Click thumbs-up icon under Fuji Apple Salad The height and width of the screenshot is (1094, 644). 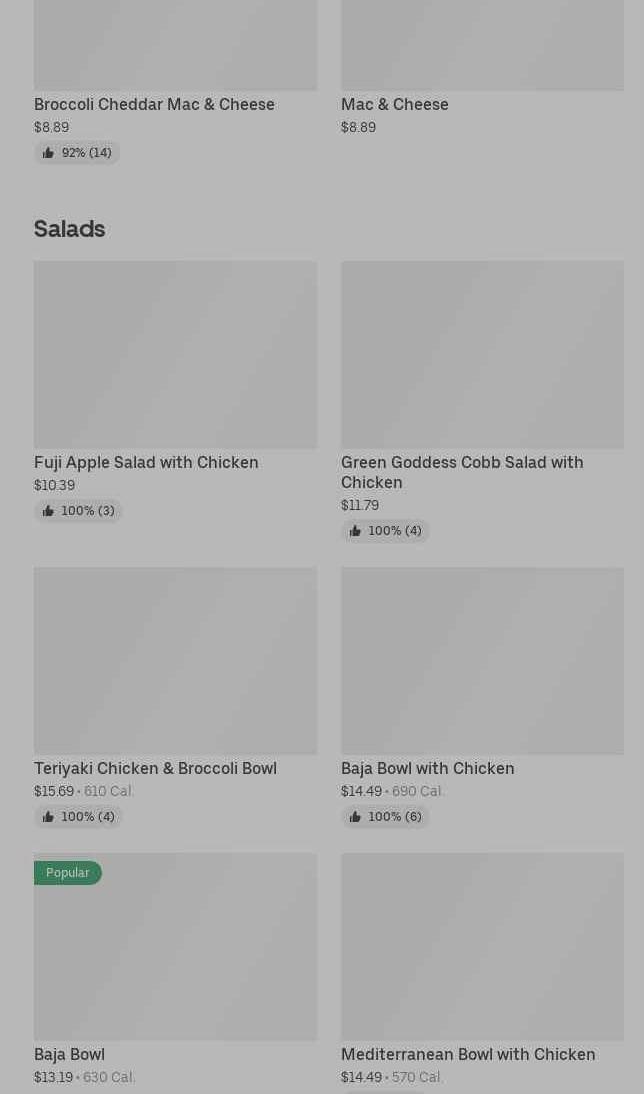coord(48,511)
